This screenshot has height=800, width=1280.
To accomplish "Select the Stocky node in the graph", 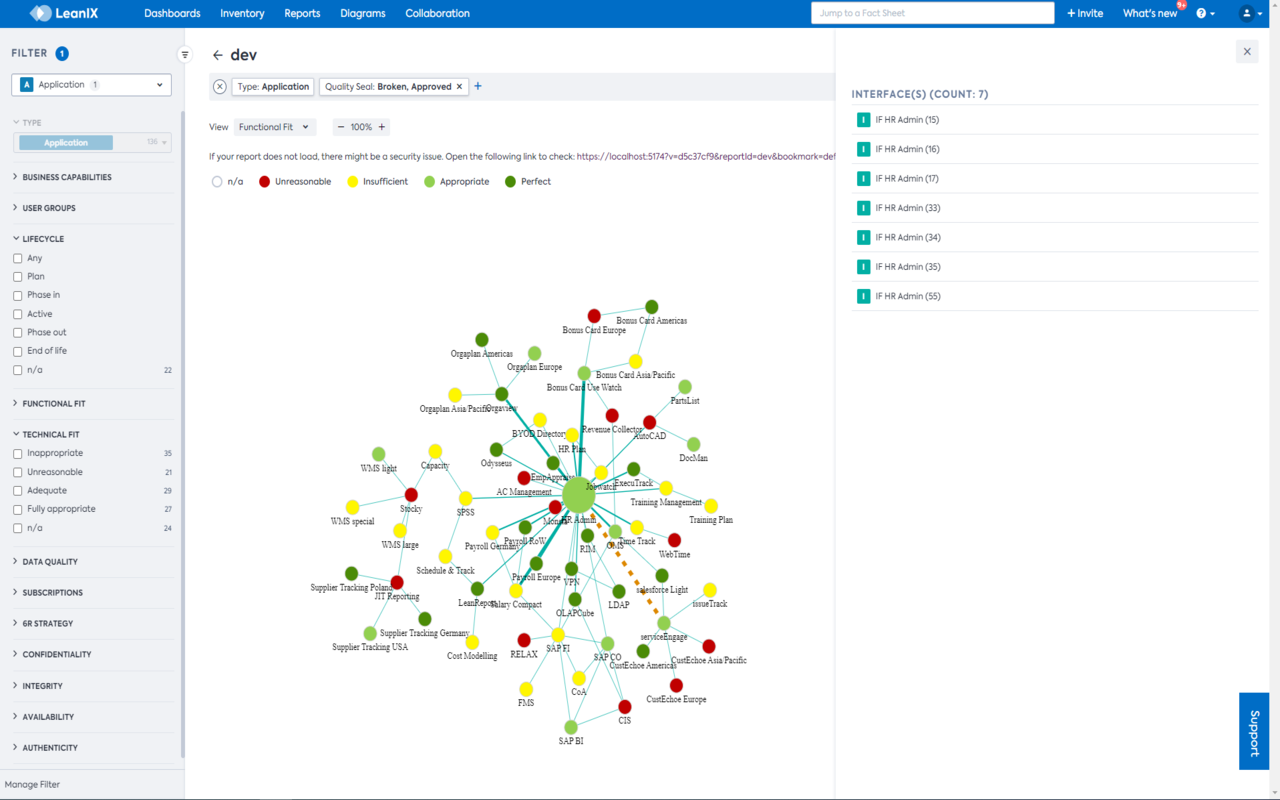I will (411, 495).
